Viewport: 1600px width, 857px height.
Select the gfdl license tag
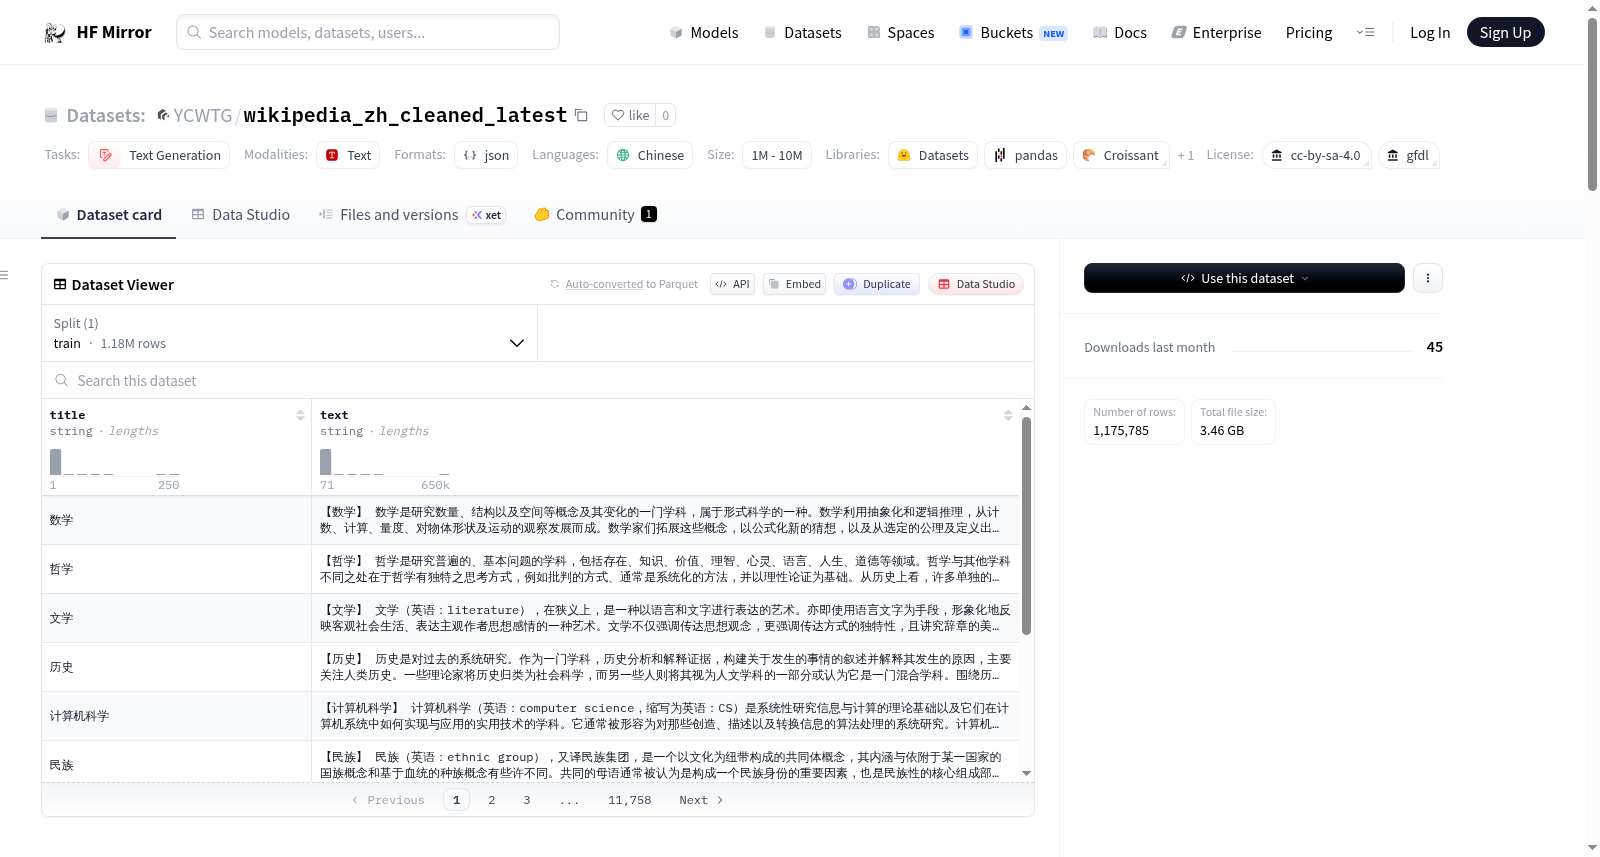click(1408, 155)
